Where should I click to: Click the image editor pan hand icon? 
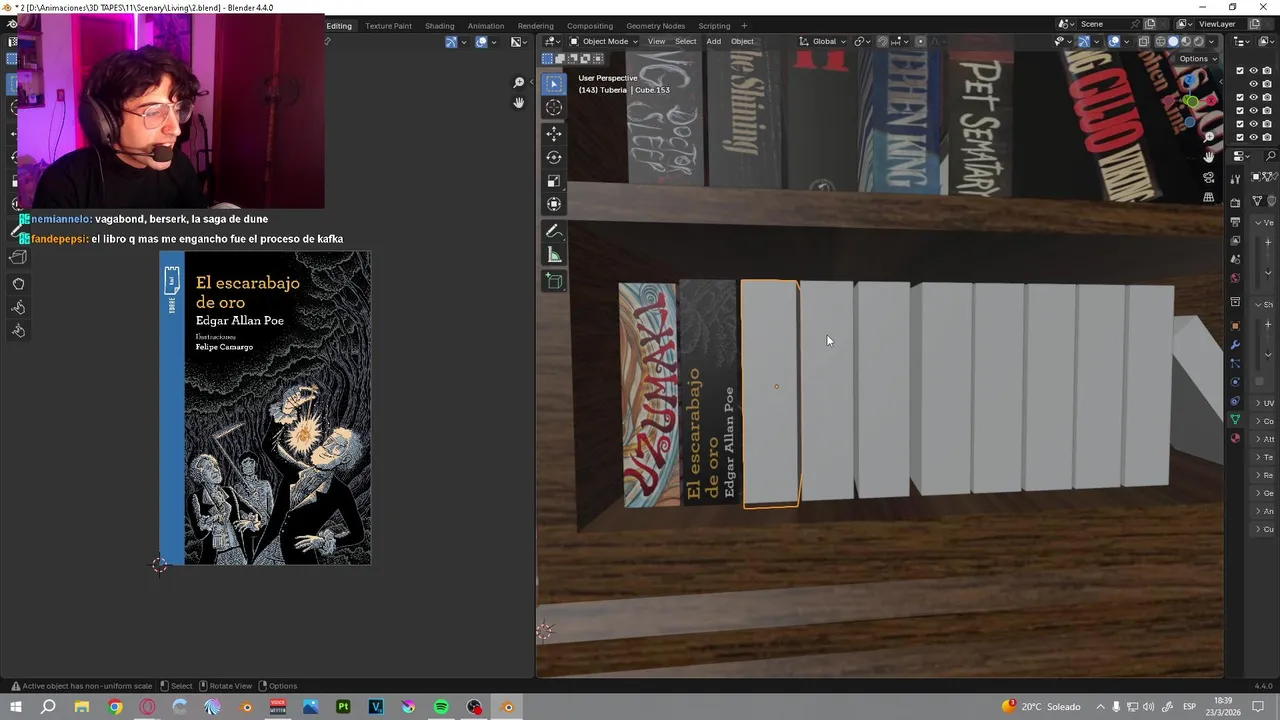[519, 103]
